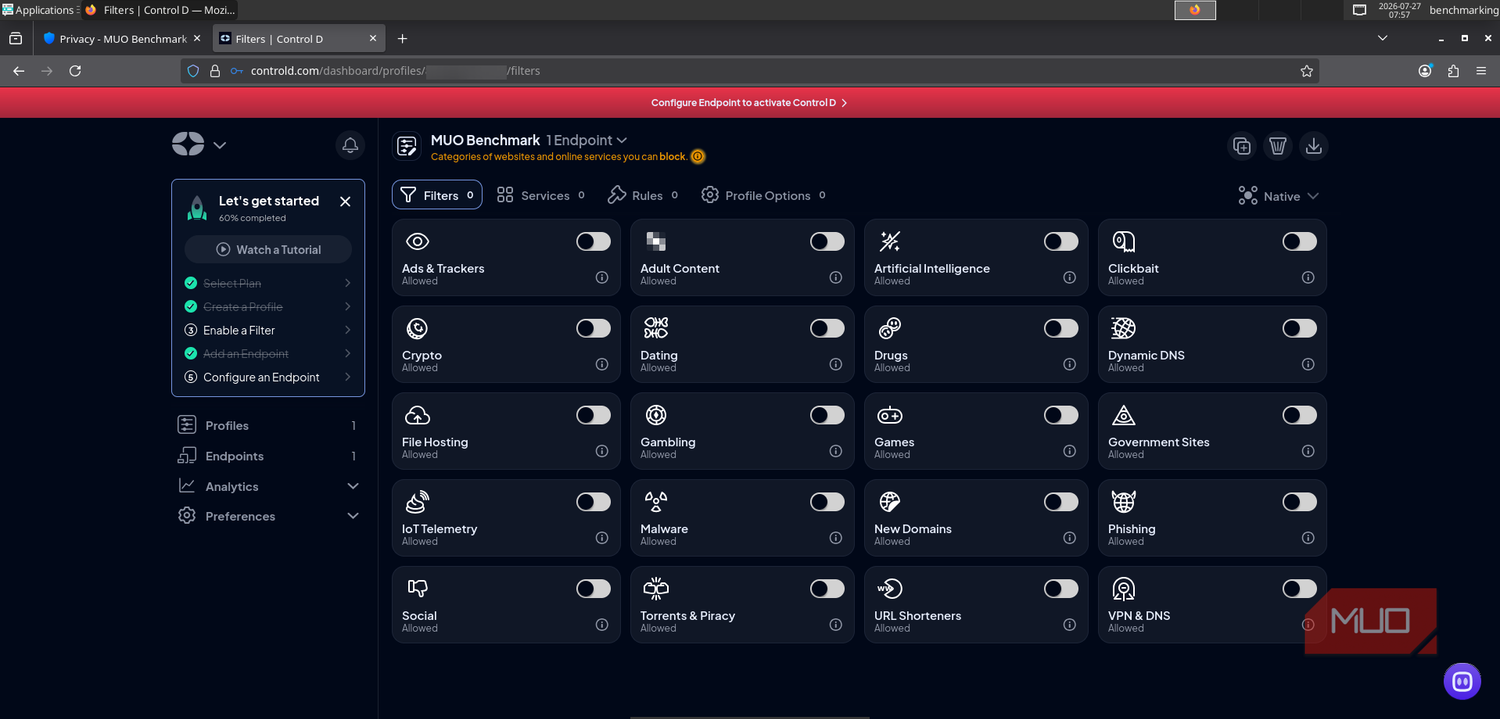
Task: Switch to the Privacy - MUO Benchmark browser tab
Action: (120, 39)
